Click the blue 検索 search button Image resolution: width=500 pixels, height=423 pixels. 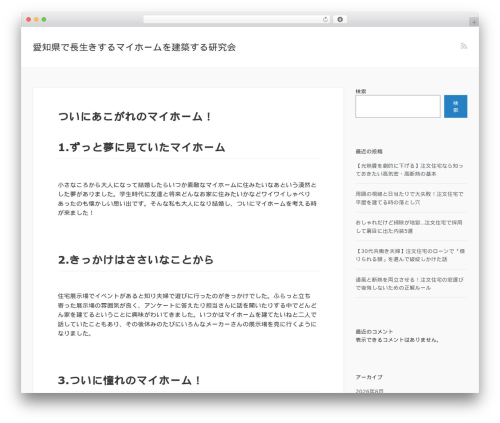pos(455,106)
